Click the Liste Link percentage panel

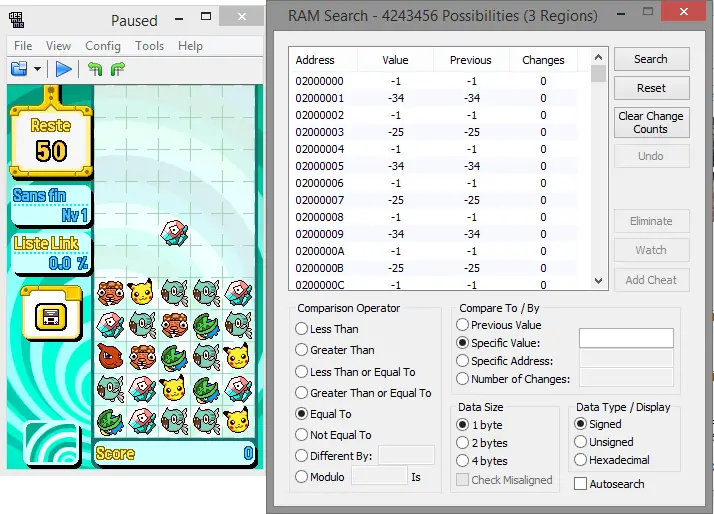coord(51,254)
